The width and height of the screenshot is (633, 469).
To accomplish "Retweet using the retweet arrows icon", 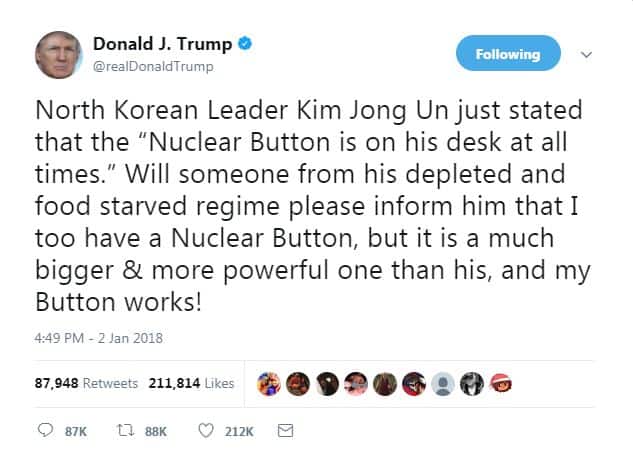I will [x=126, y=430].
